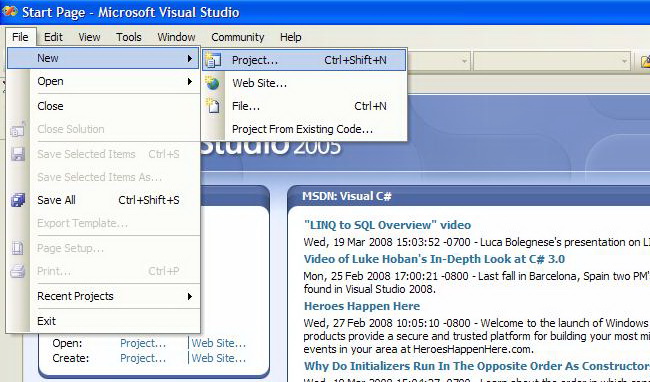The height and width of the screenshot is (382, 650).
Task: Expand the New submenu
Action: coord(103,58)
